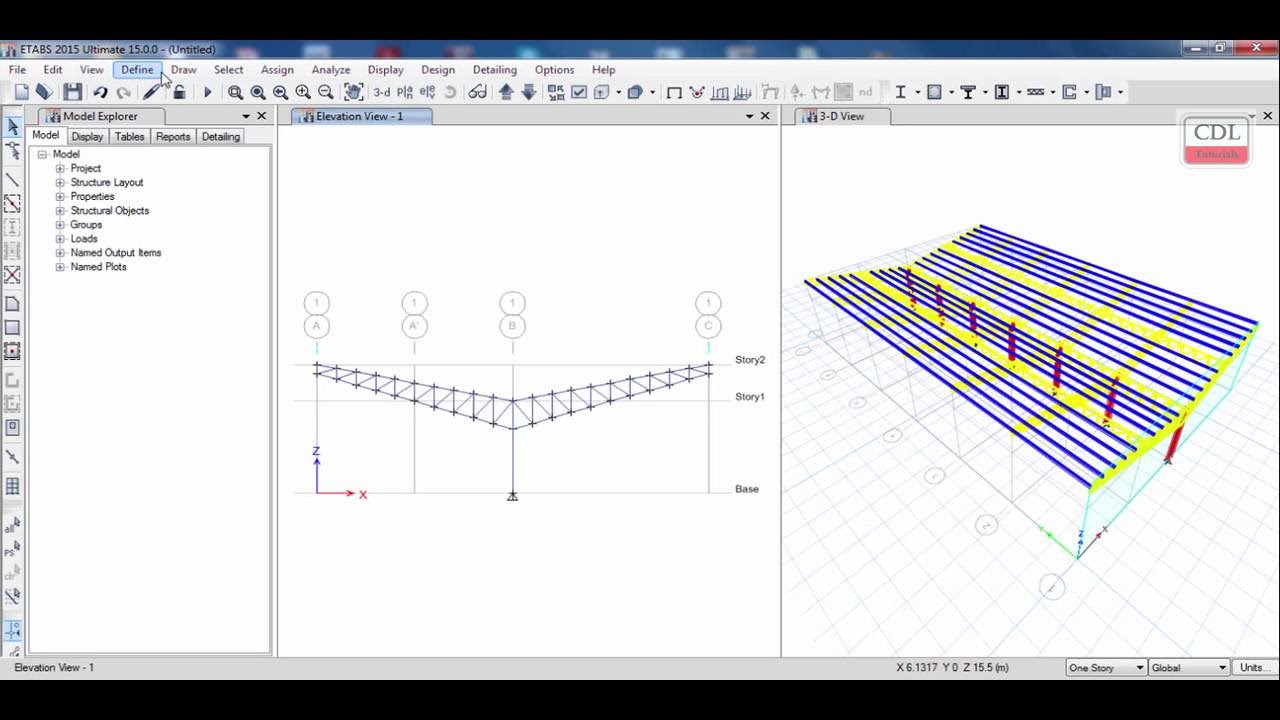This screenshot has height=720, width=1280.
Task: Click the Rubber Band Zoom icon
Action: tap(235, 92)
